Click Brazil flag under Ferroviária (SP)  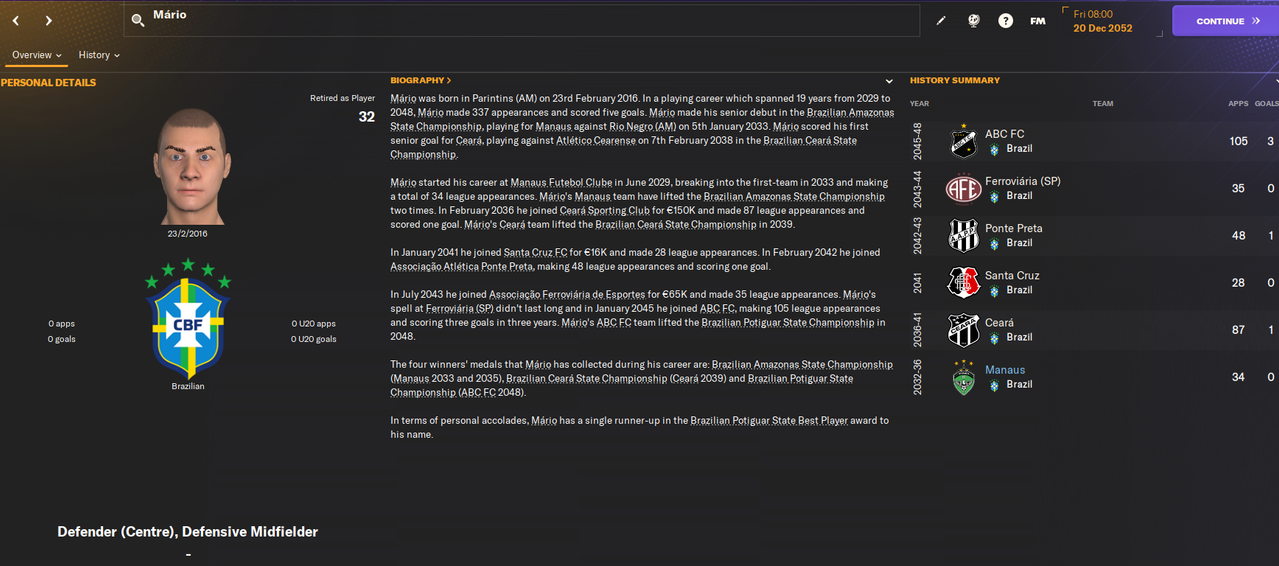tap(994, 196)
